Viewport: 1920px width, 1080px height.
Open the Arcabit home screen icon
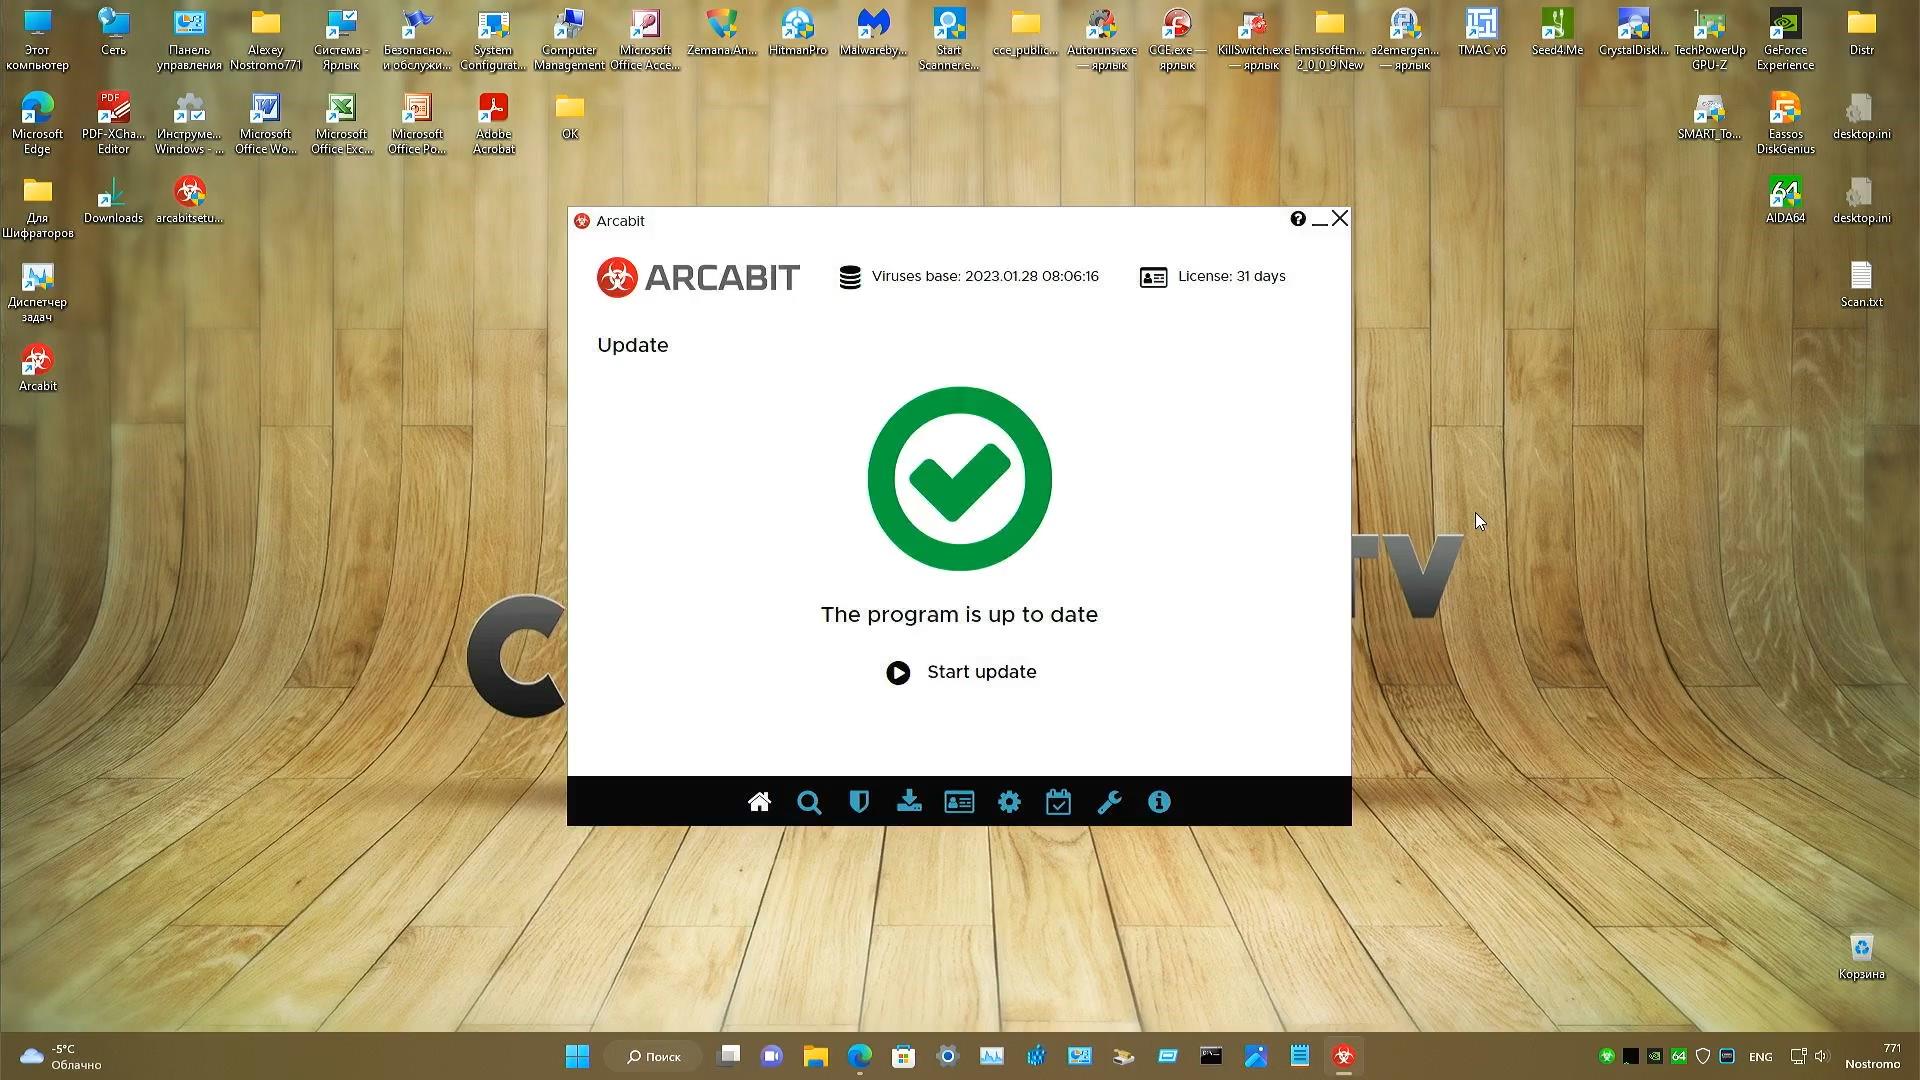click(759, 802)
